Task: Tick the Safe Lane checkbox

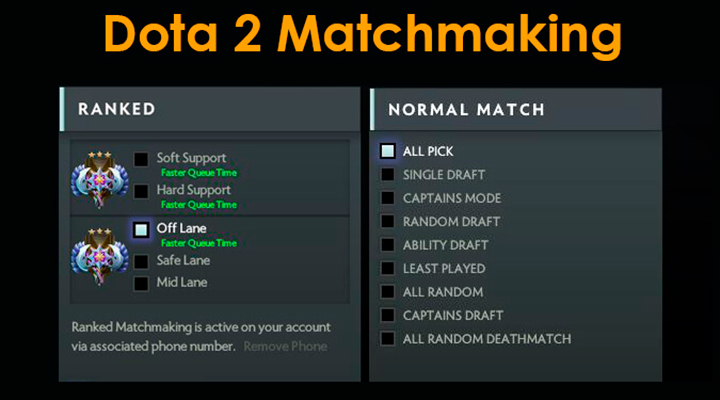Action: (x=141, y=261)
